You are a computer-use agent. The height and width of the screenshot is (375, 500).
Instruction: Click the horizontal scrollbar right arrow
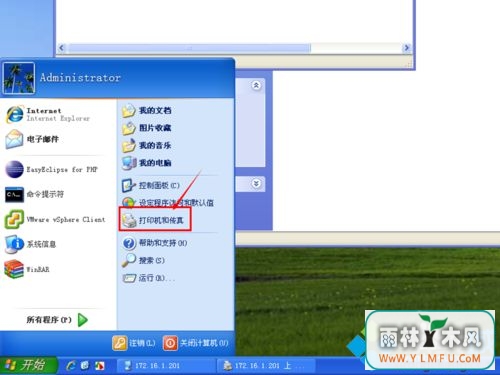click(x=406, y=48)
